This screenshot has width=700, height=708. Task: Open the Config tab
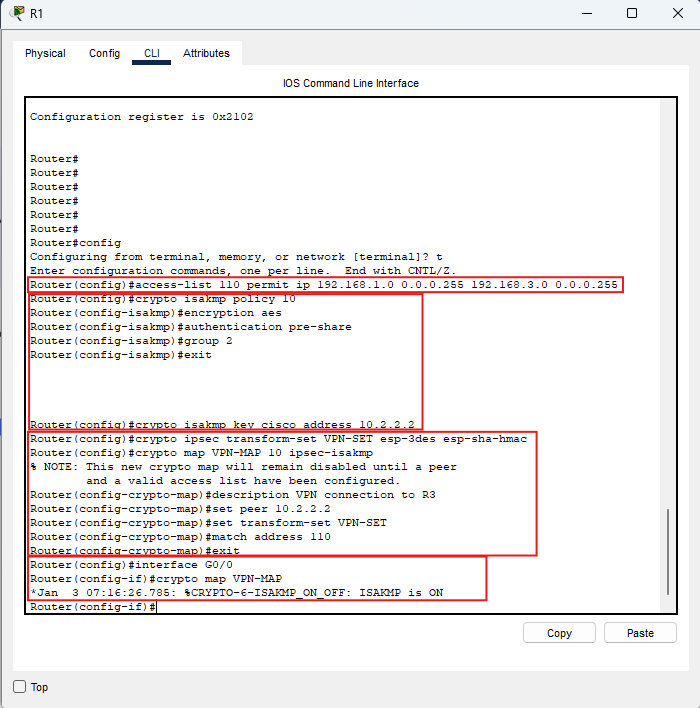(x=104, y=53)
